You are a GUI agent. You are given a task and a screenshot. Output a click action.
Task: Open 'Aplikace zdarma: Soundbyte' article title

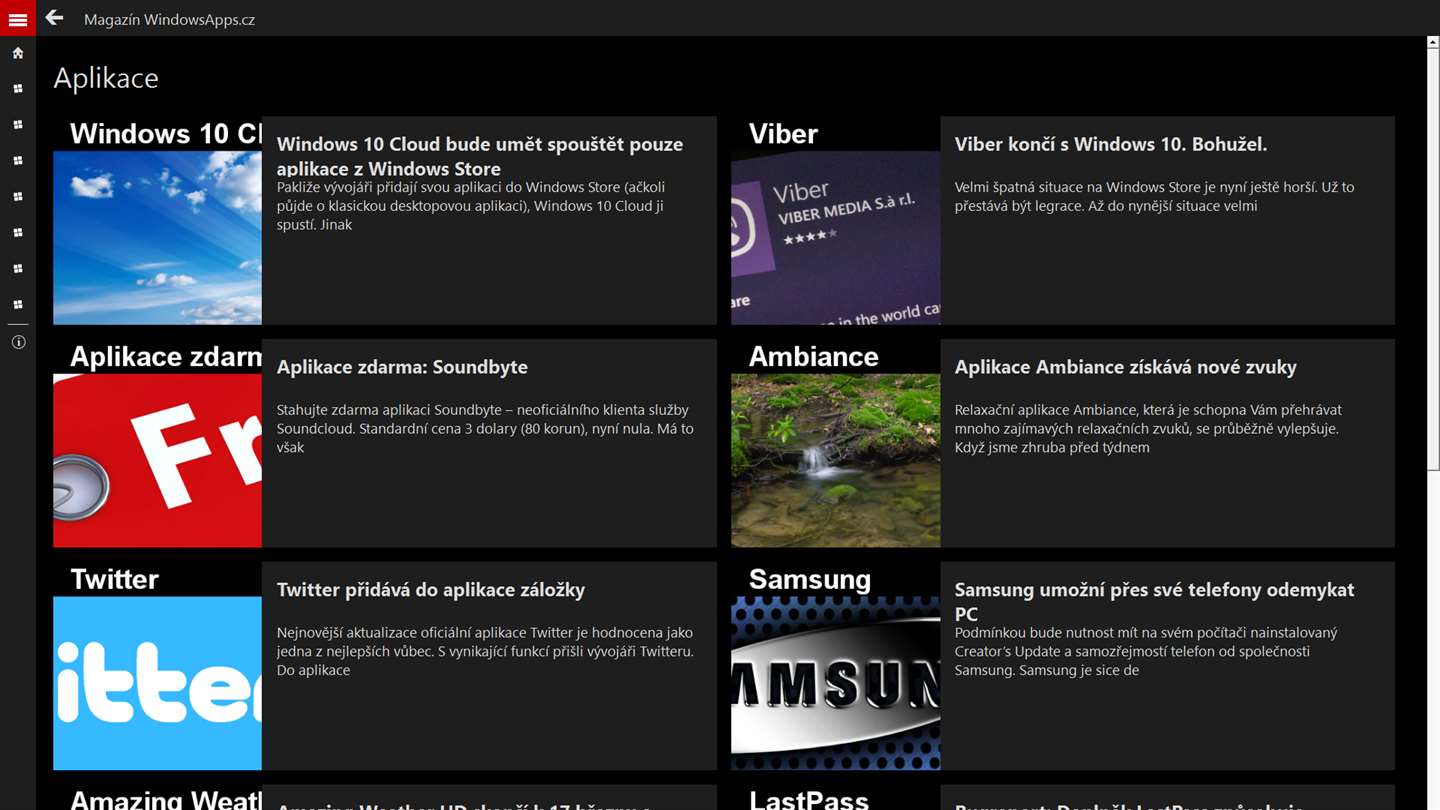(402, 367)
